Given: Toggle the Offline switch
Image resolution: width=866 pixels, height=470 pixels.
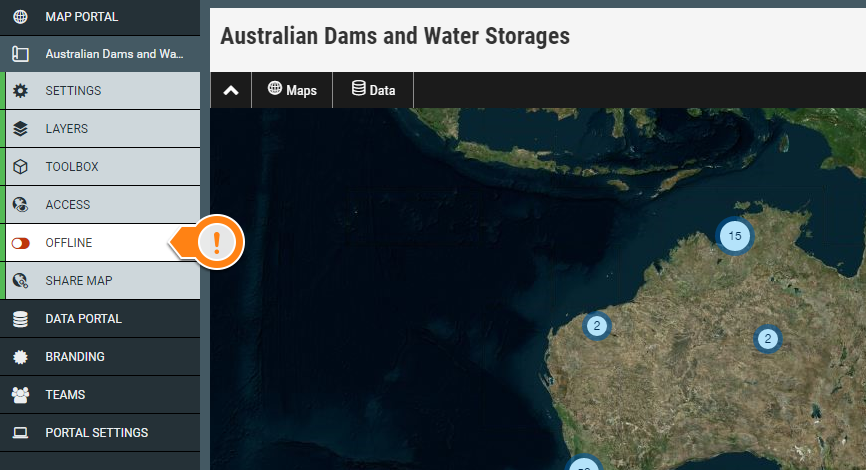Looking at the screenshot, I should pyautogui.click(x=20, y=243).
